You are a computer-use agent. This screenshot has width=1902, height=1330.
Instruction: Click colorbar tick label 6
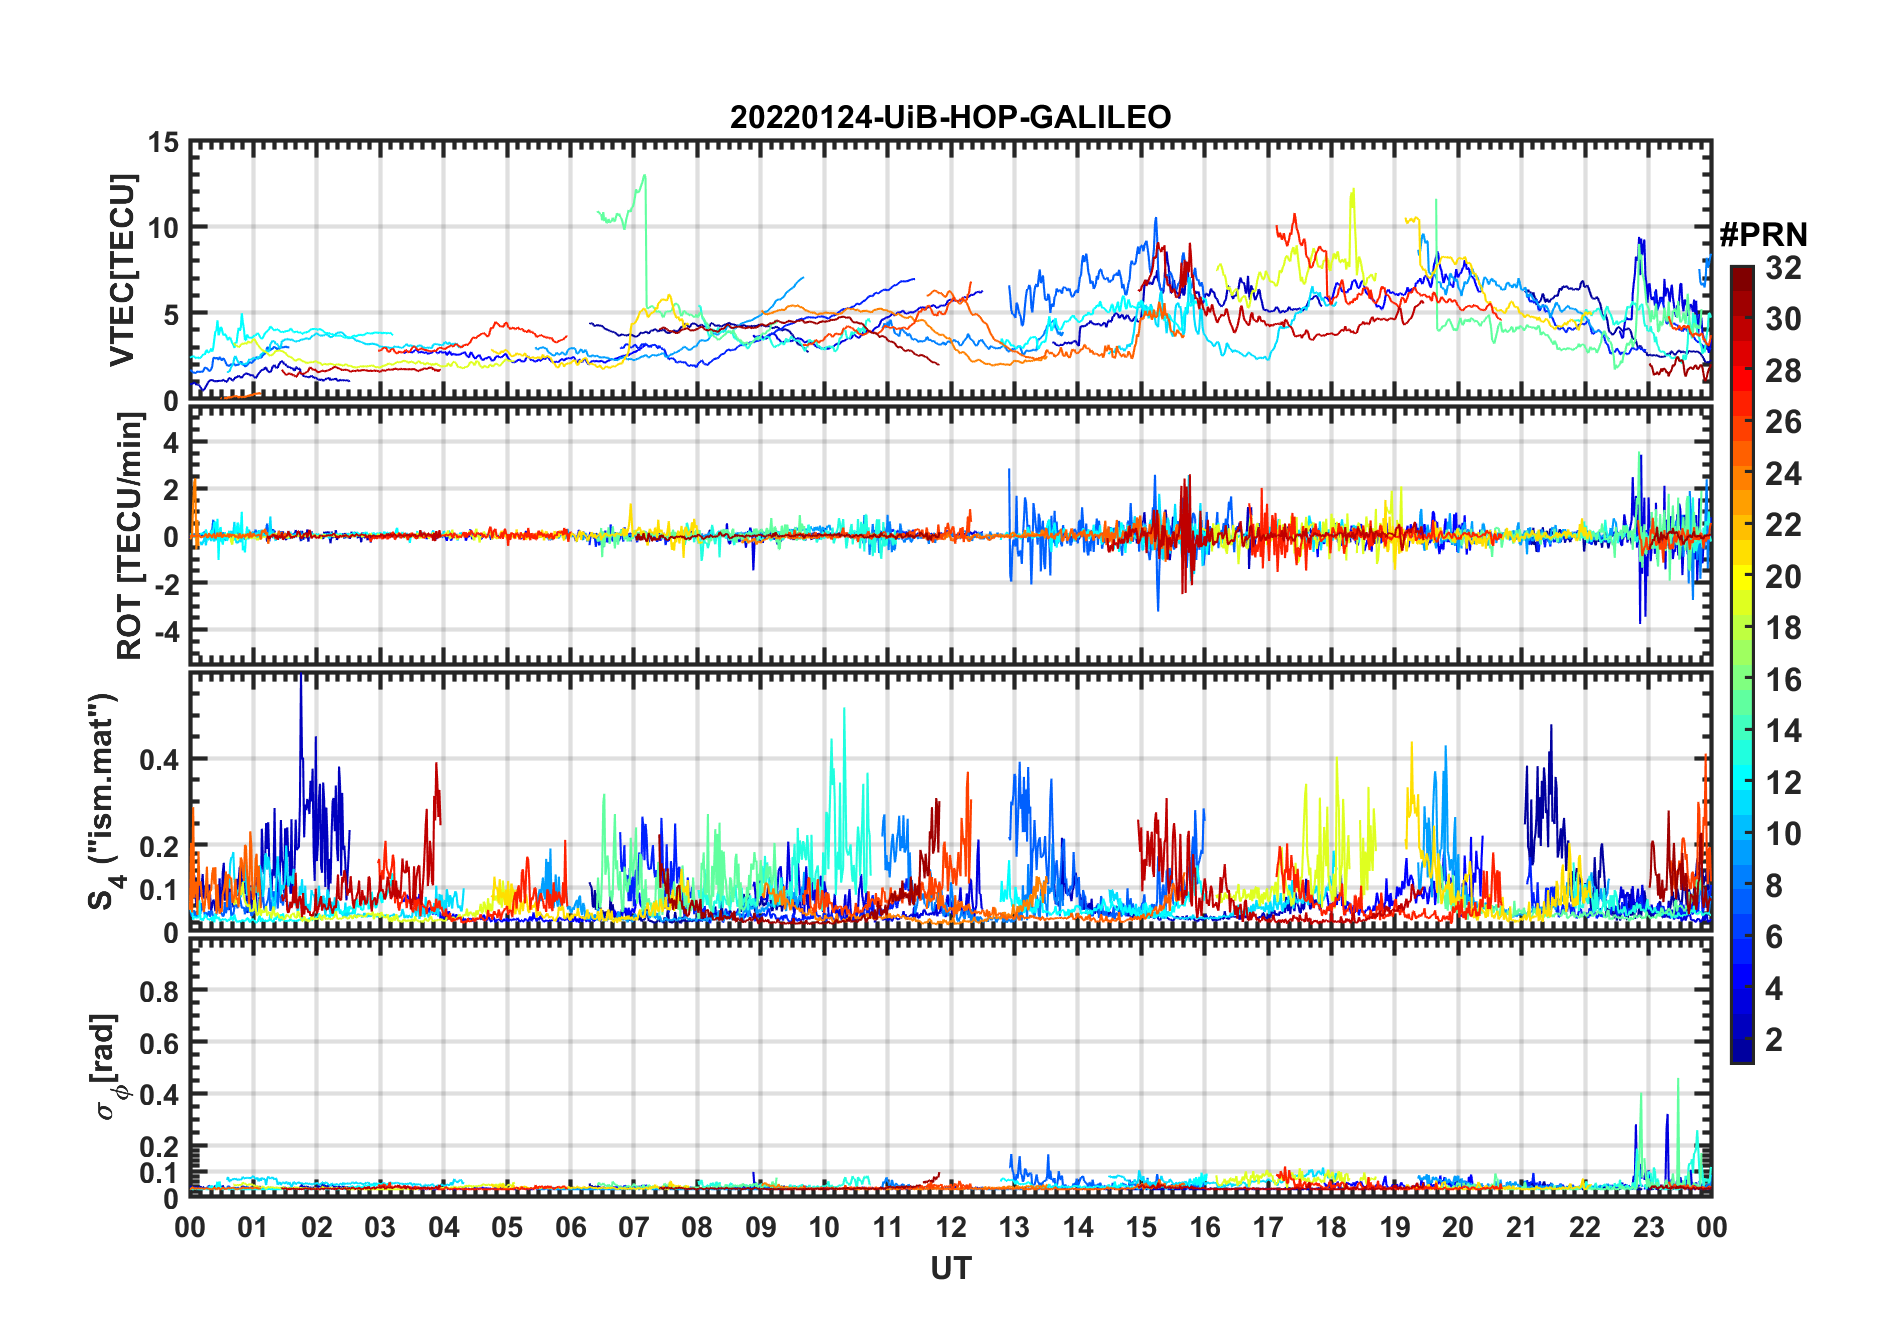(1774, 937)
